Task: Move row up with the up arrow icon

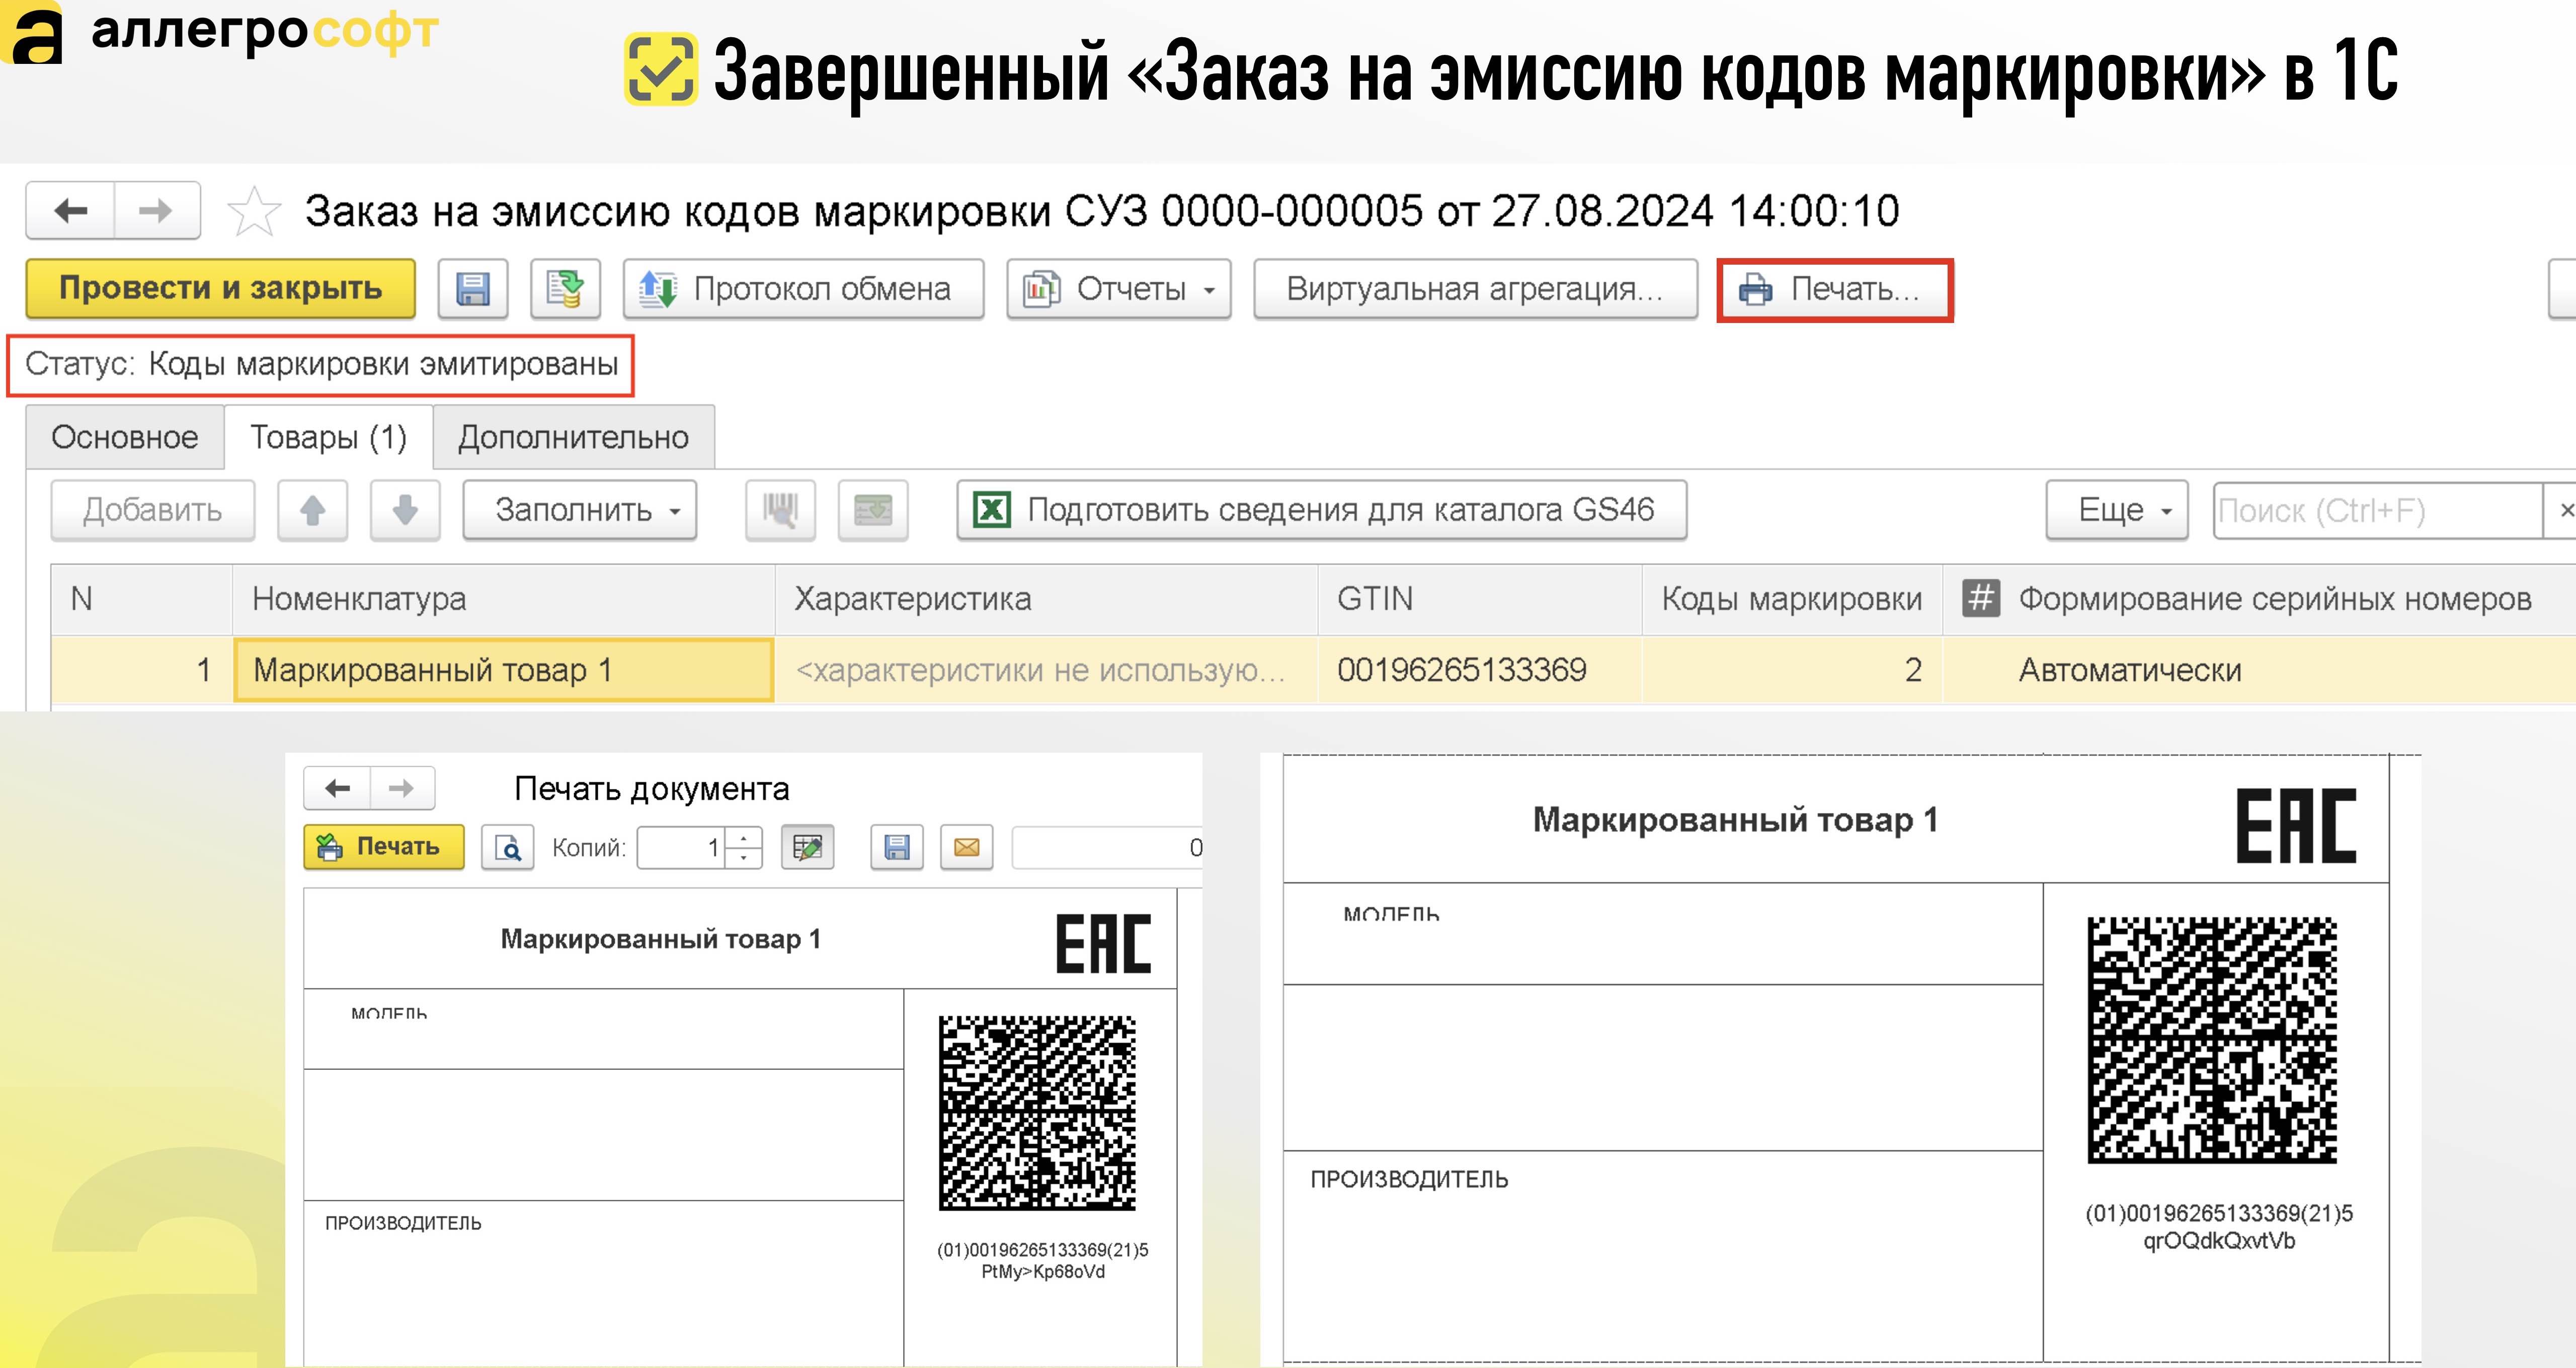Action: click(313, 510)
